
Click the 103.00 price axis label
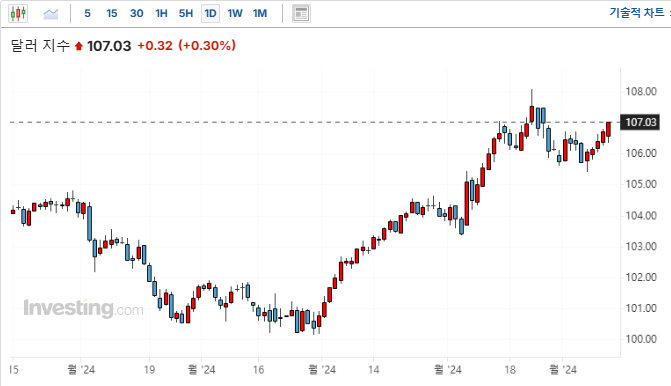click(641, 246)
